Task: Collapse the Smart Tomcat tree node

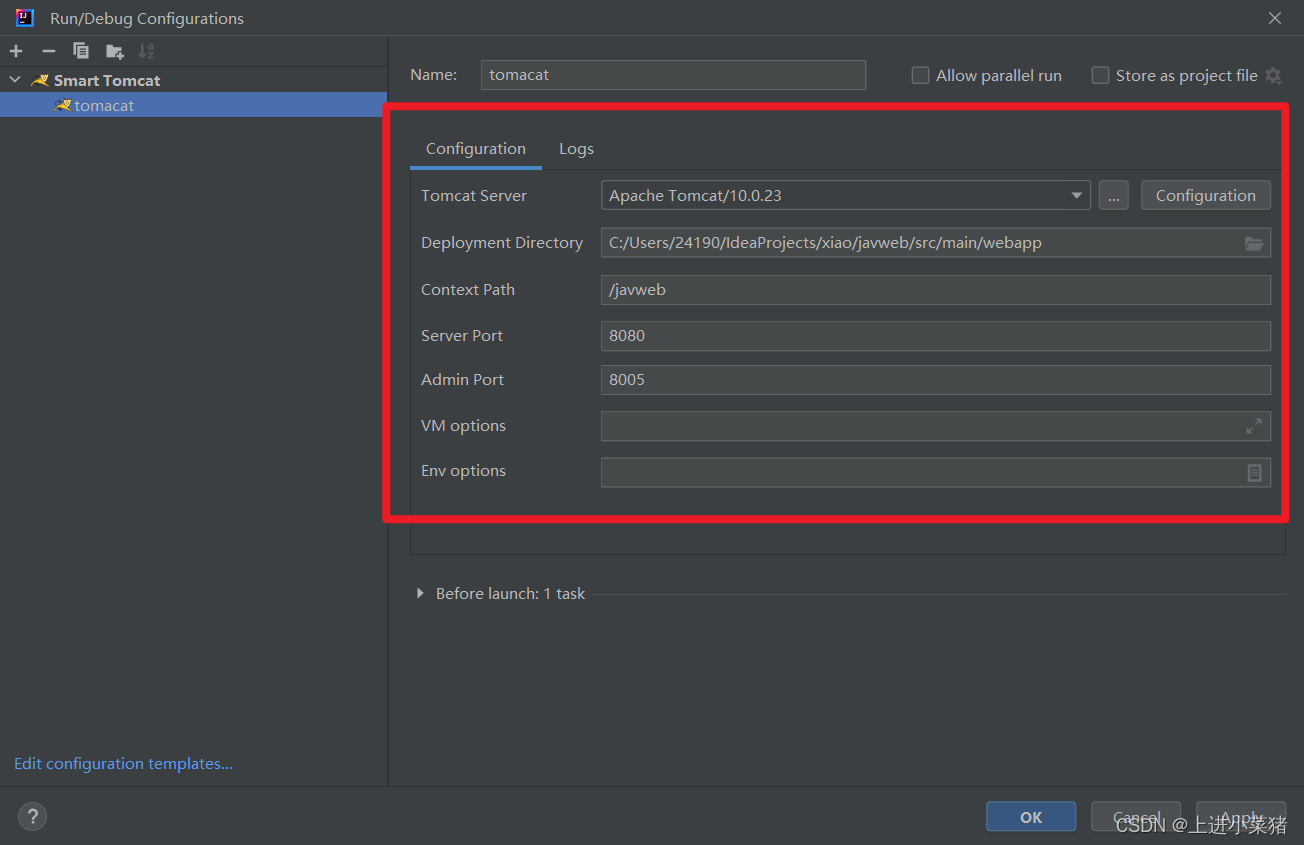Action: (15, 80)
